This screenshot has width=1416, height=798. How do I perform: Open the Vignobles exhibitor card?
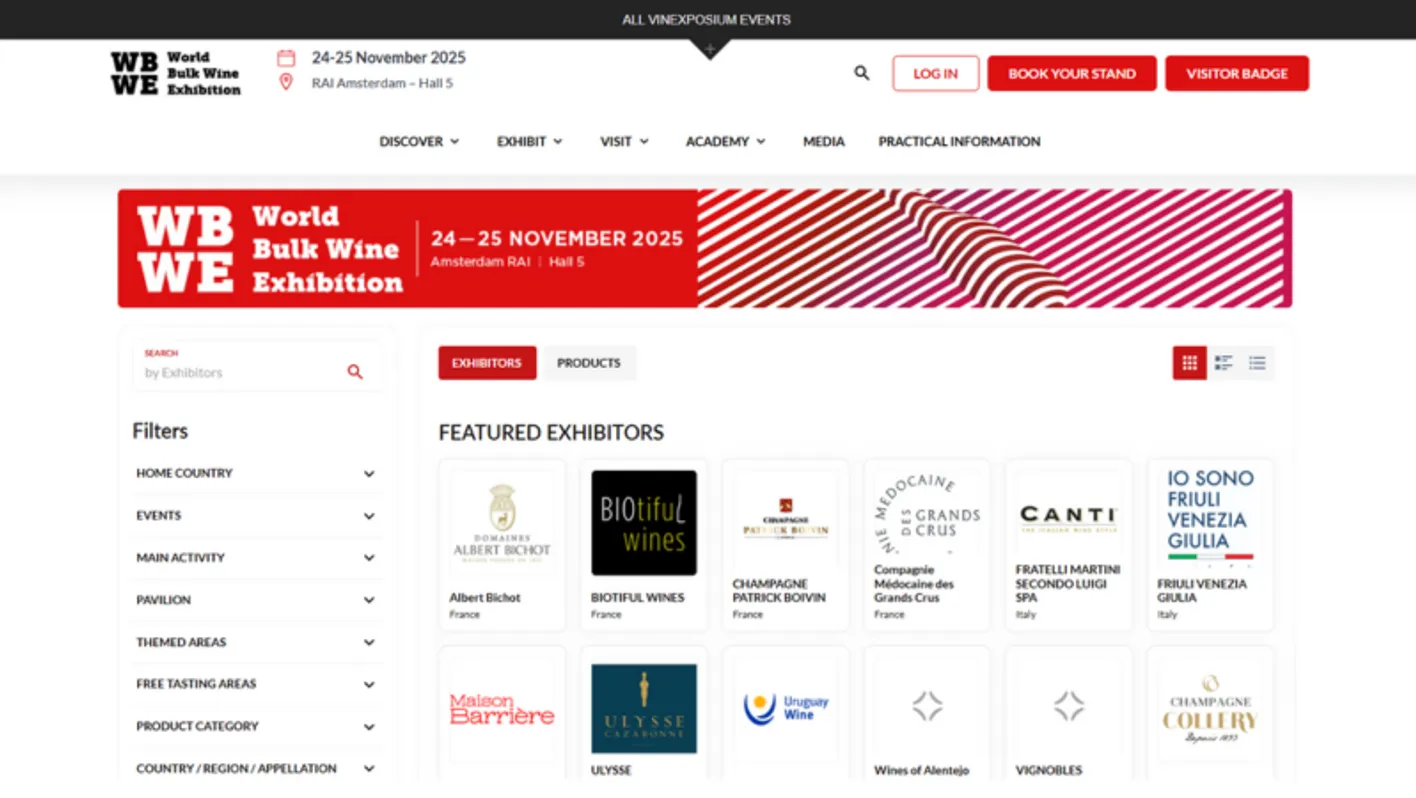coord(1069,713)
